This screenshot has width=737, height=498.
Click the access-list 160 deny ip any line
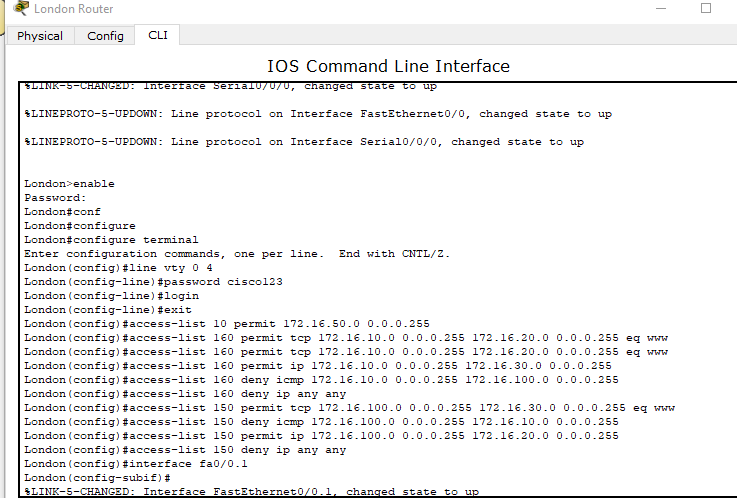pyautogui.click(x=185, y=394)
